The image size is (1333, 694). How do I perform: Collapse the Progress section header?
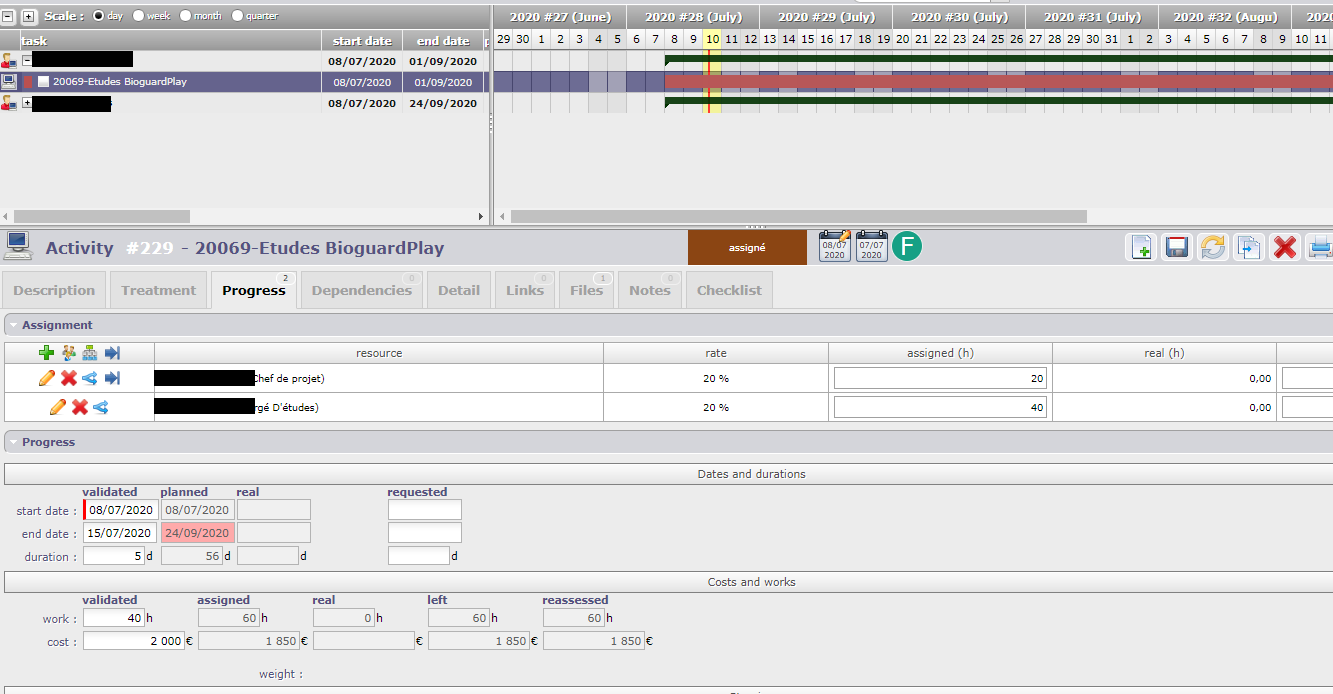point(12,442)
